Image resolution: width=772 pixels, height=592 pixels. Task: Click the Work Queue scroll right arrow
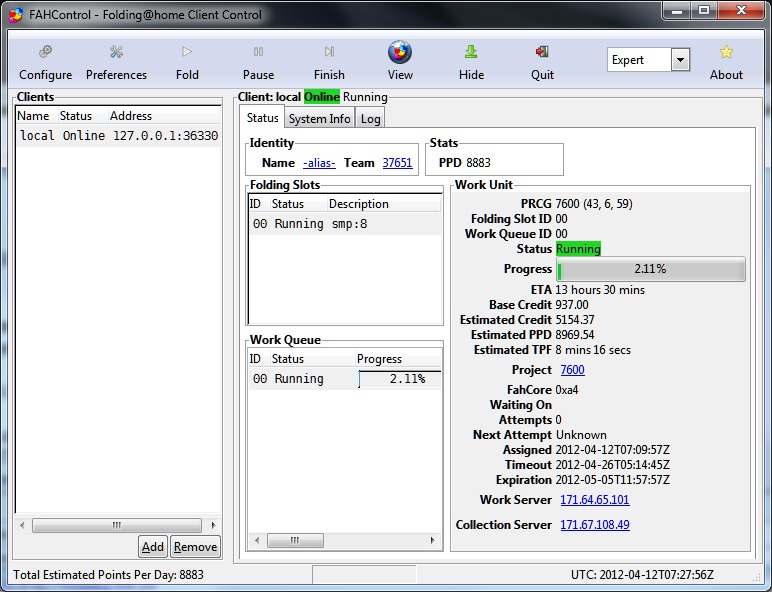[432, 540]
